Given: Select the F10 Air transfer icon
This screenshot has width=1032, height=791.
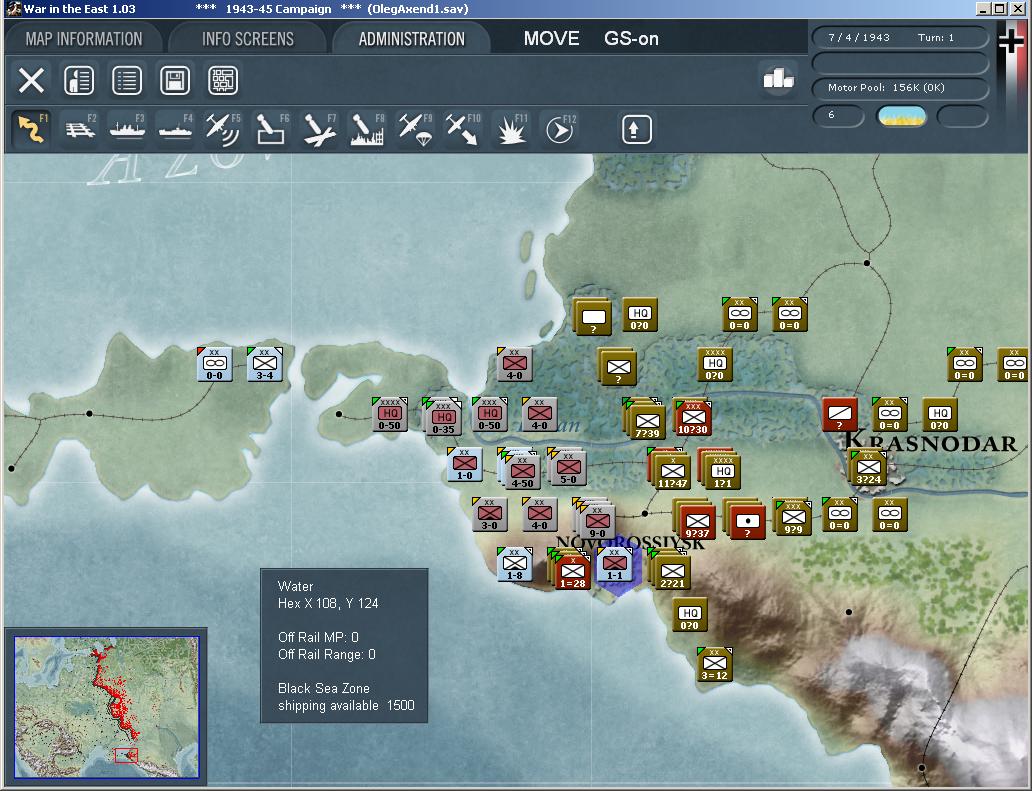Looking at the screenshot, I should pyautogui.click(x=463, y=128).
